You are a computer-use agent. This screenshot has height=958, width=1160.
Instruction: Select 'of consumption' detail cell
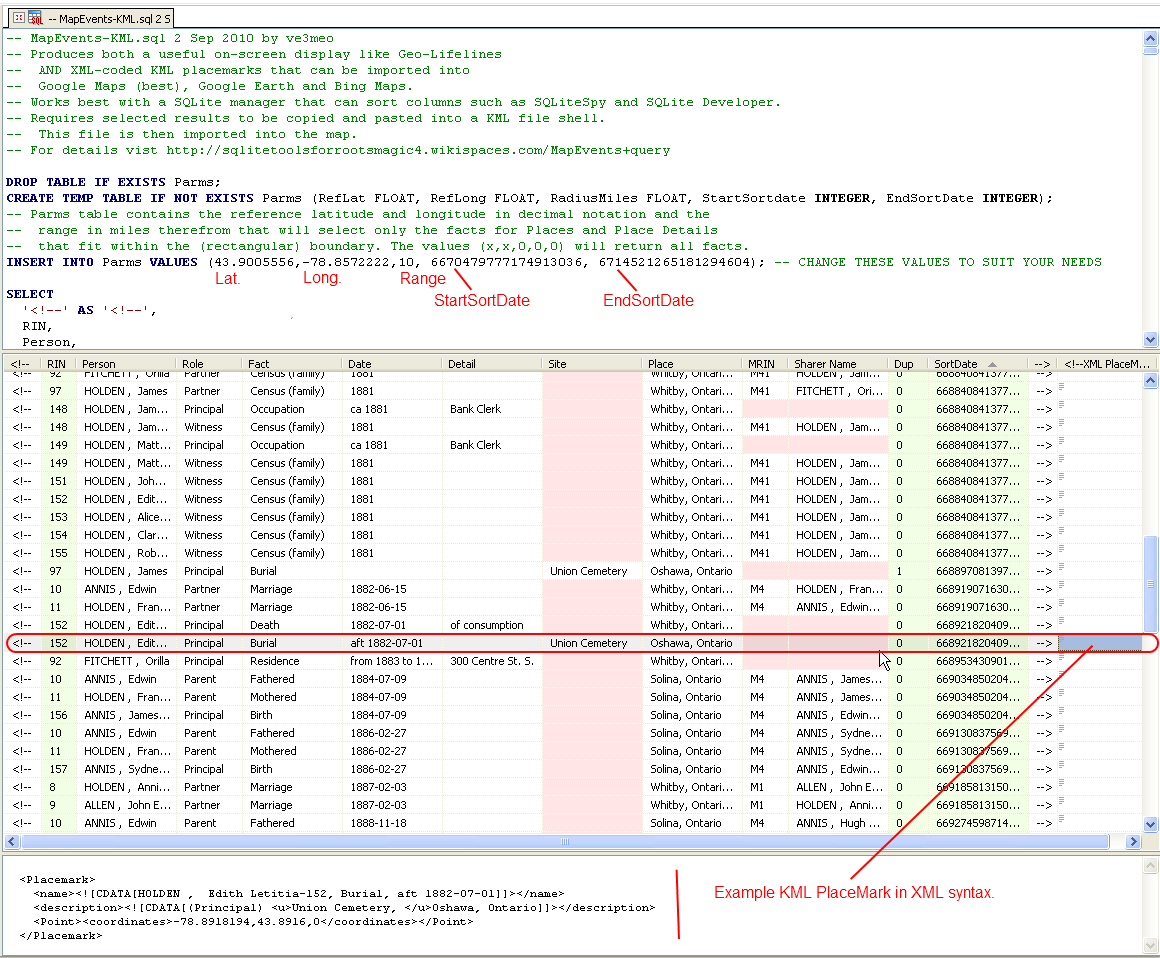[x=492, y=625]
